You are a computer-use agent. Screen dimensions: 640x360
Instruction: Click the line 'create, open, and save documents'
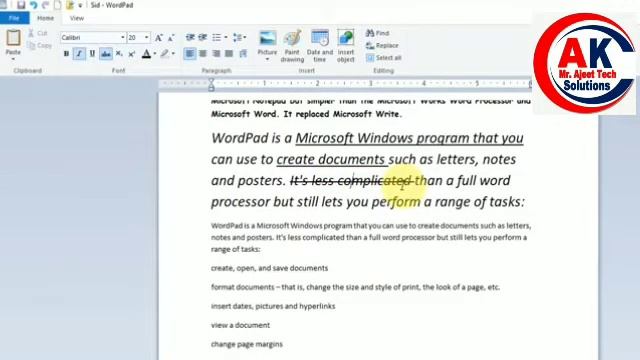coord(269,268)
